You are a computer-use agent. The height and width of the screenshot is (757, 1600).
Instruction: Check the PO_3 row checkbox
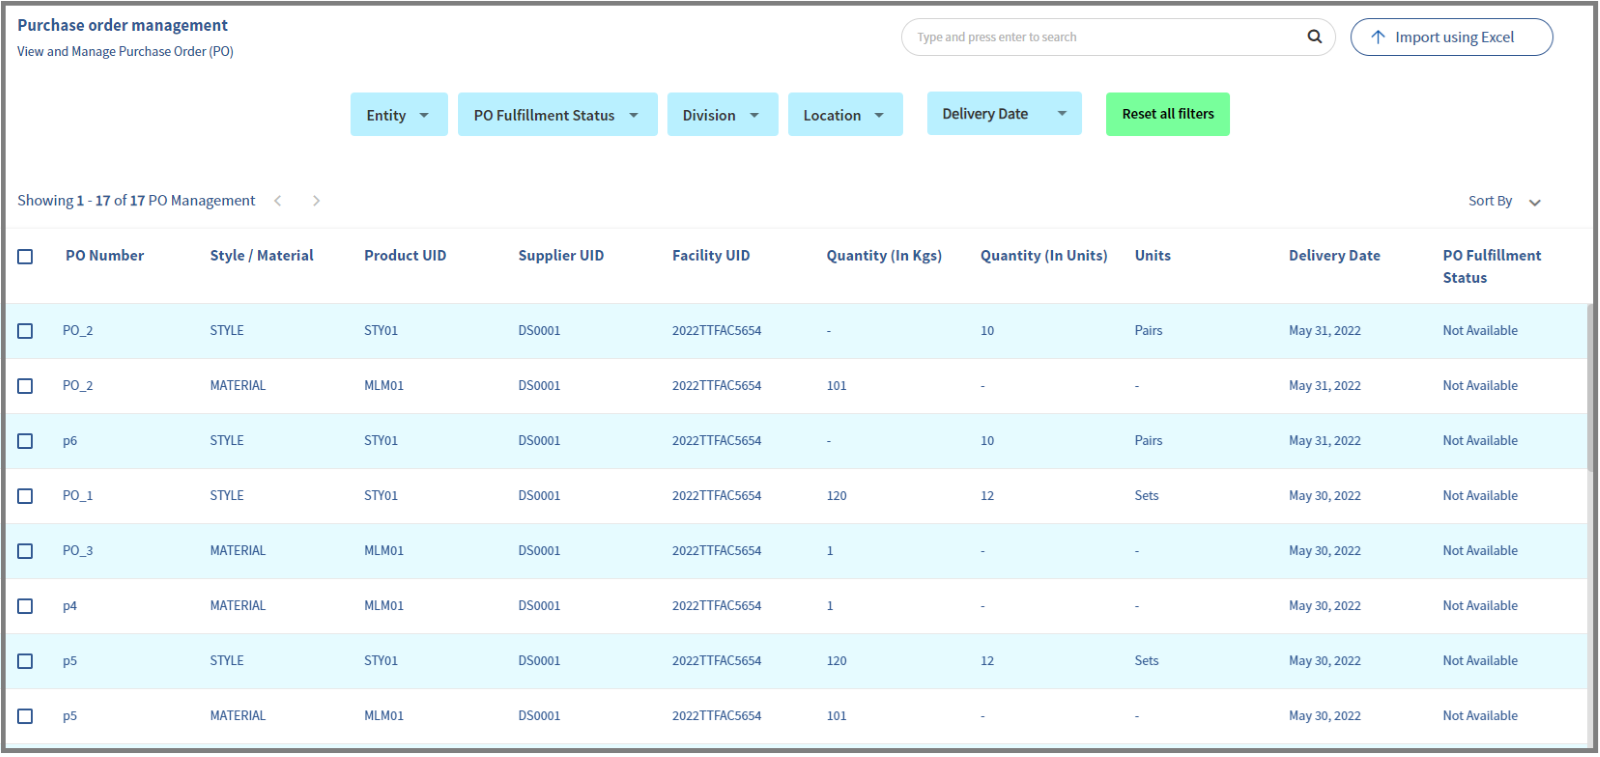[x=25, y=551]
